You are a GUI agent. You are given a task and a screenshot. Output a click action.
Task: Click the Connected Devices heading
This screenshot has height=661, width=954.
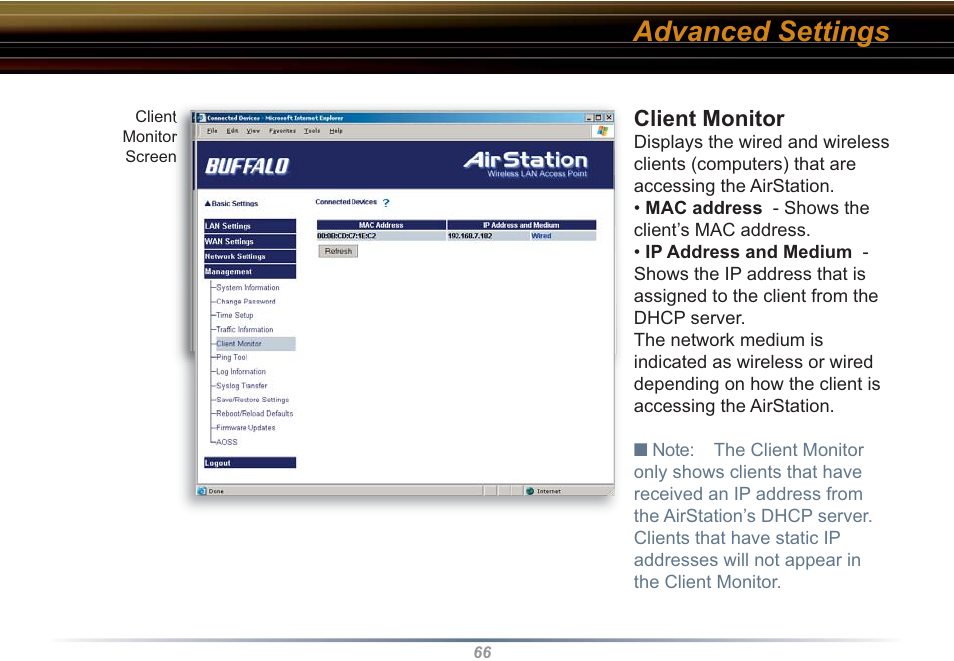(x=346, y=202)
